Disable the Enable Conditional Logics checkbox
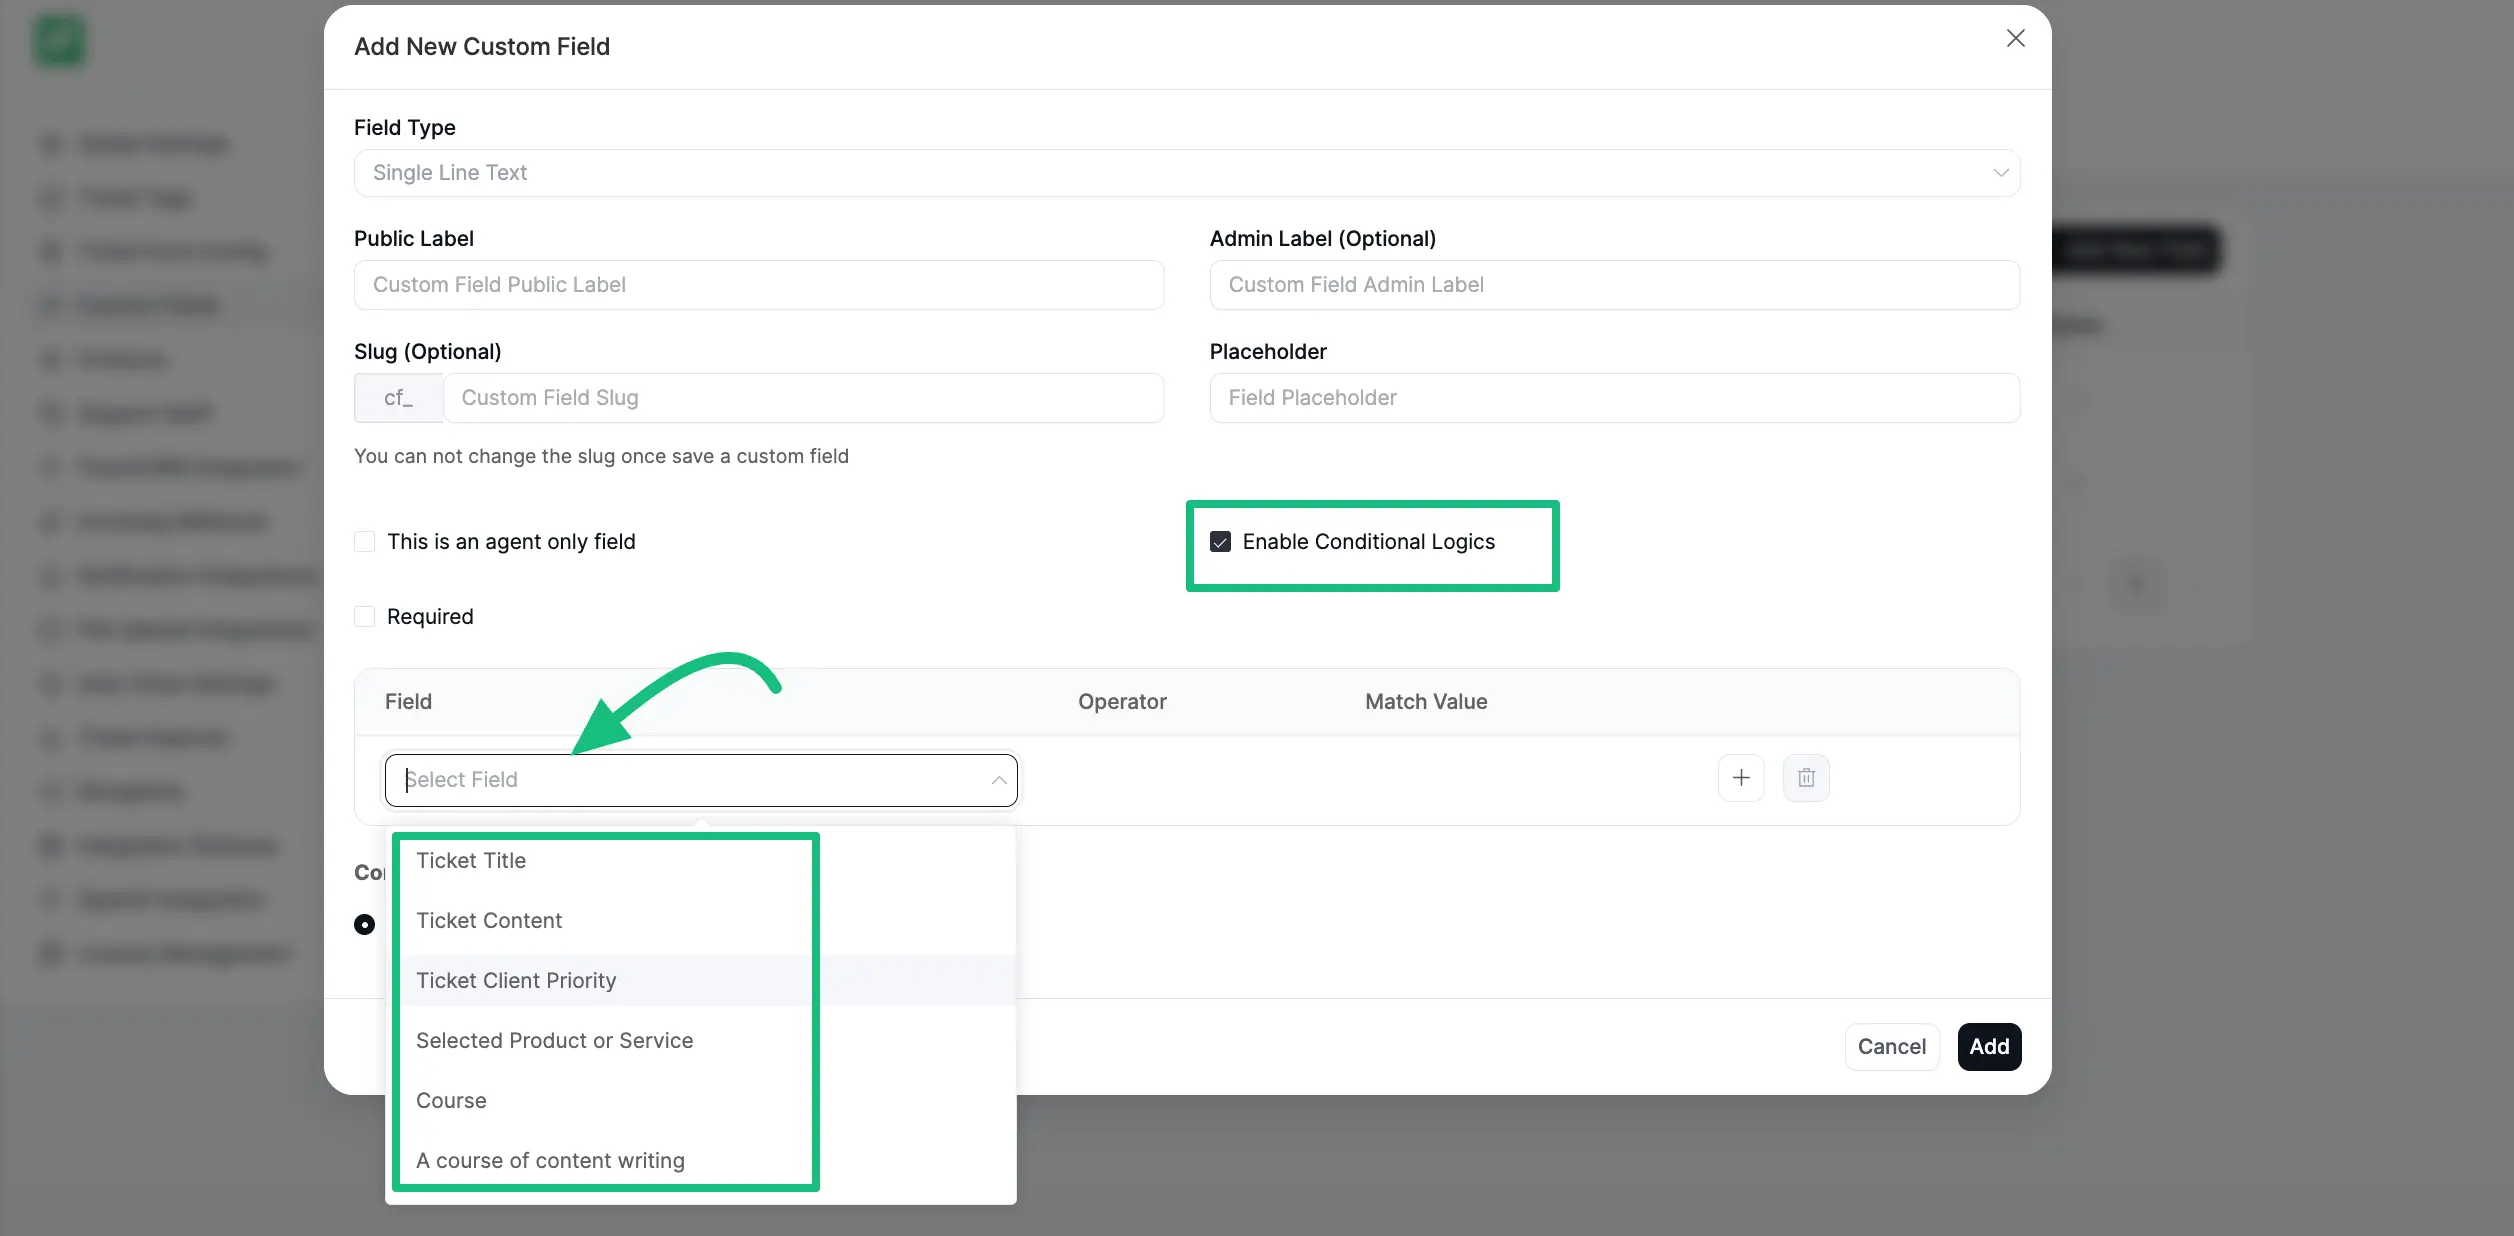Viewport: 2514px width, 1236px height. [1220, 541]
